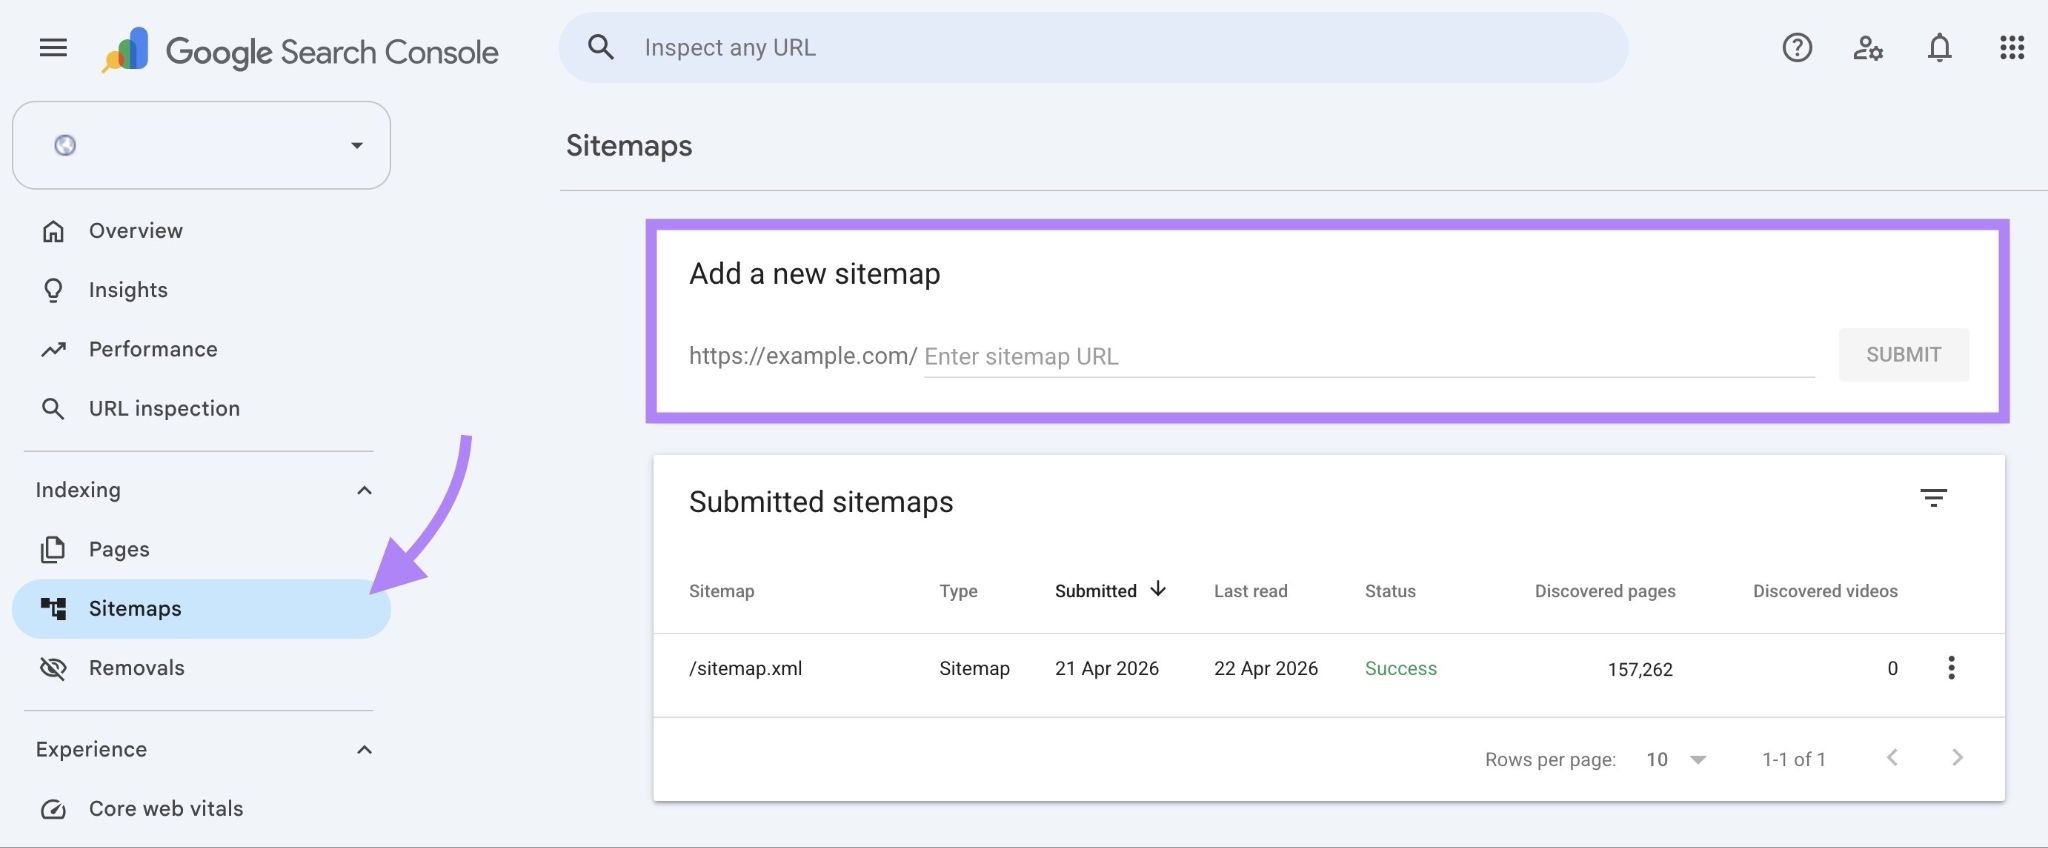Viewport: 2048px width, 848px height.
Task: Filter the submitted sitemaps table
Action: click(x=1933, y=498)
